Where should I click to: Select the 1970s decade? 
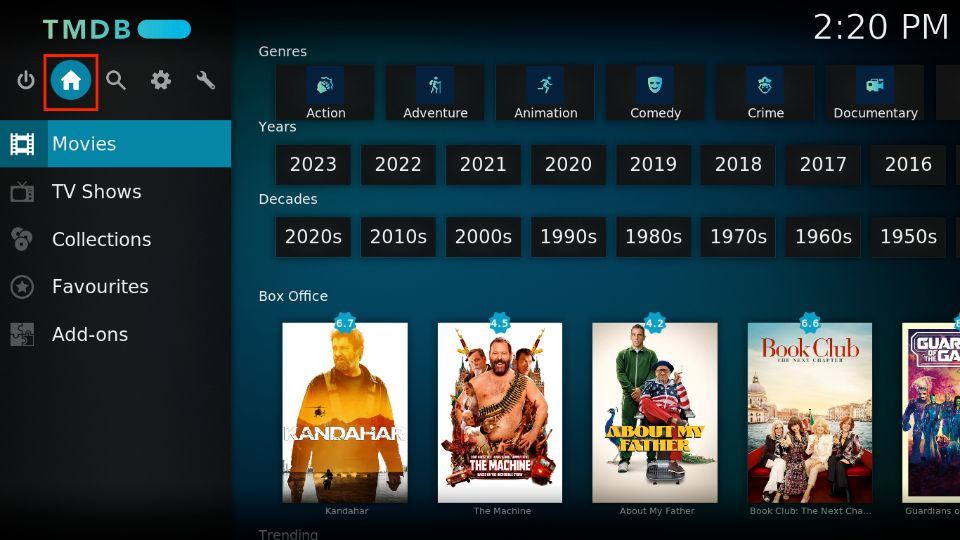coord(738,237)
